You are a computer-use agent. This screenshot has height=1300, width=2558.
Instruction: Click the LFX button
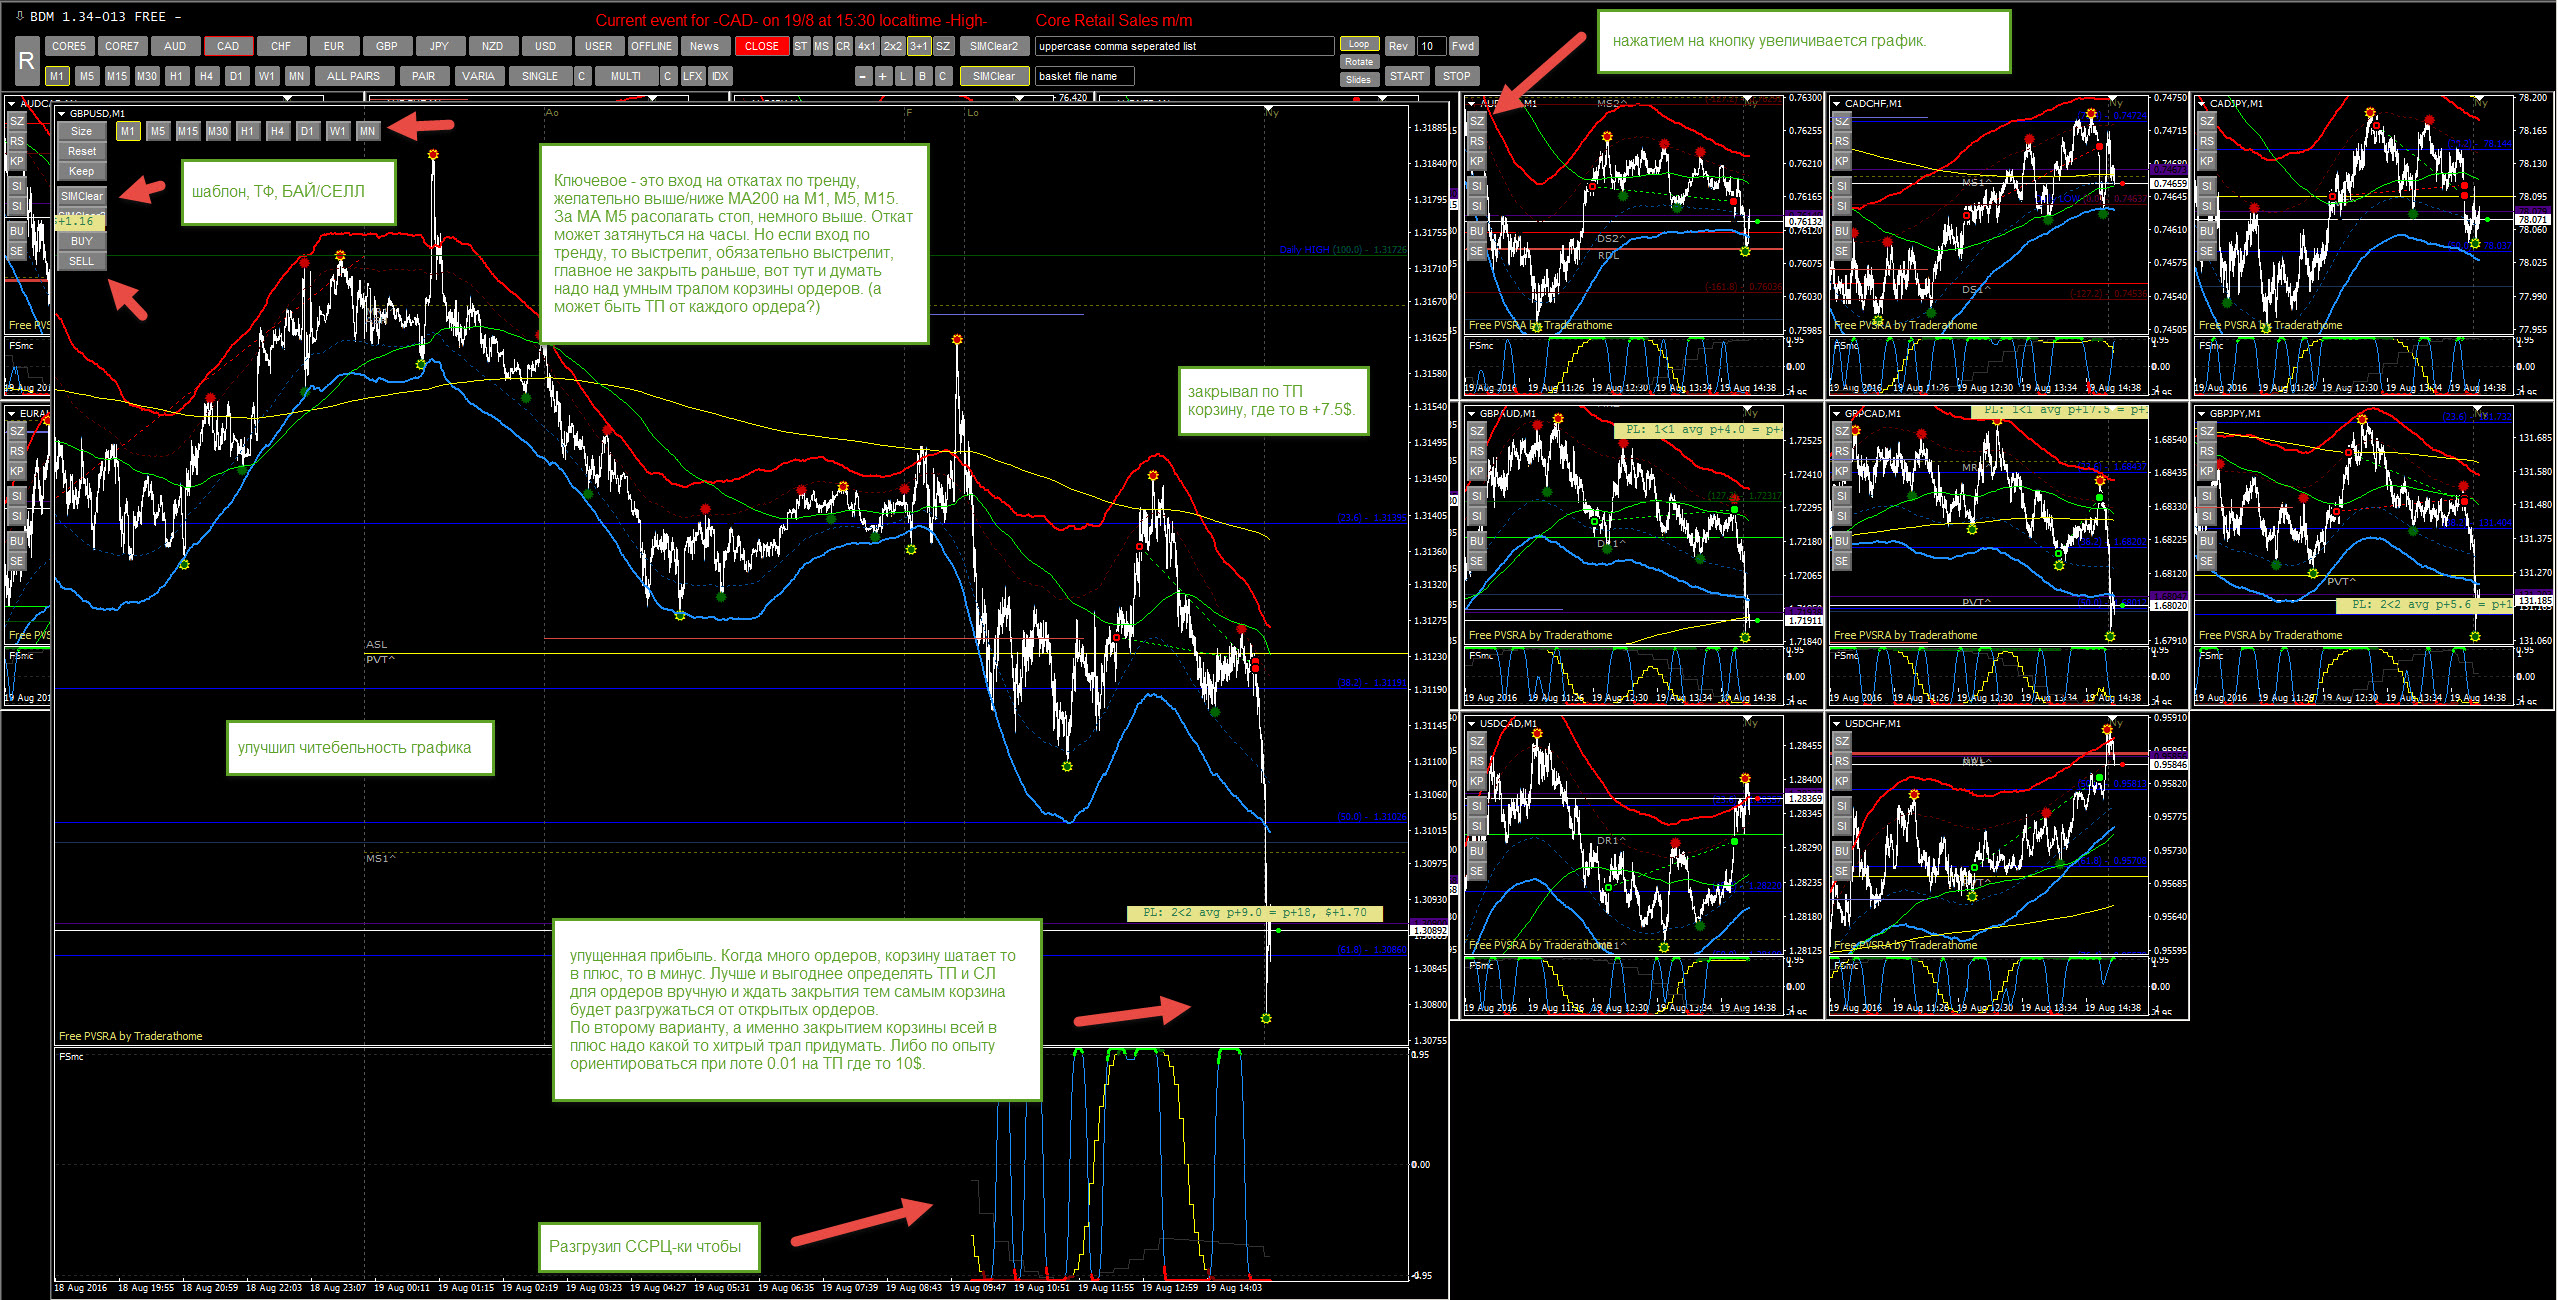click(x=693, y=76)
